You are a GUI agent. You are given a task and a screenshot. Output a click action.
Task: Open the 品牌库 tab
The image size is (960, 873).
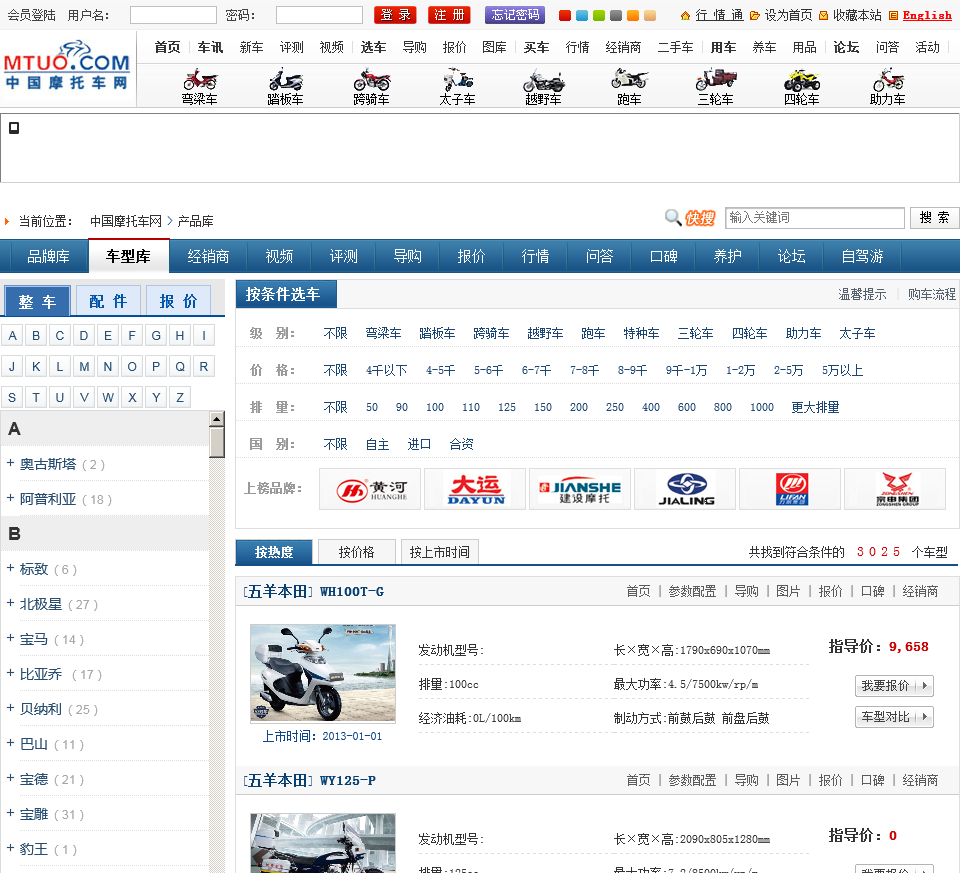[x=48, y=257]
